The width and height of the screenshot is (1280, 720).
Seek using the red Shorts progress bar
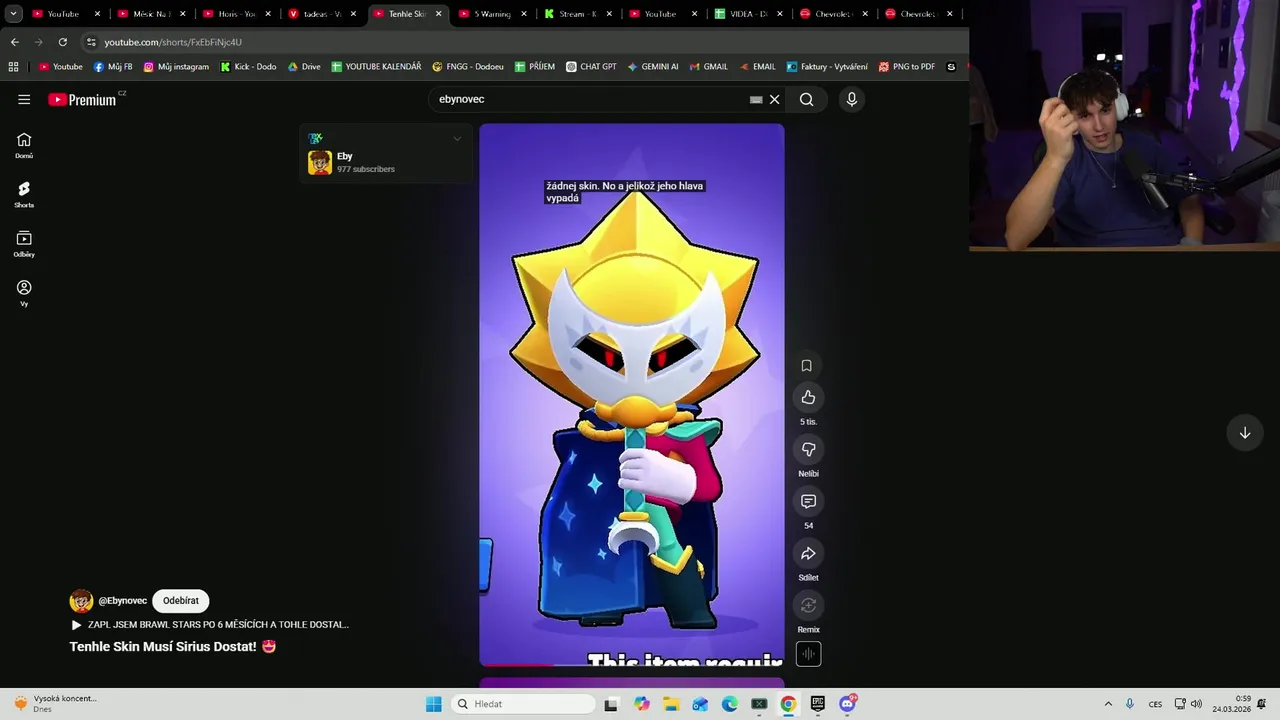pyautogui.click(x=632, y=665)
